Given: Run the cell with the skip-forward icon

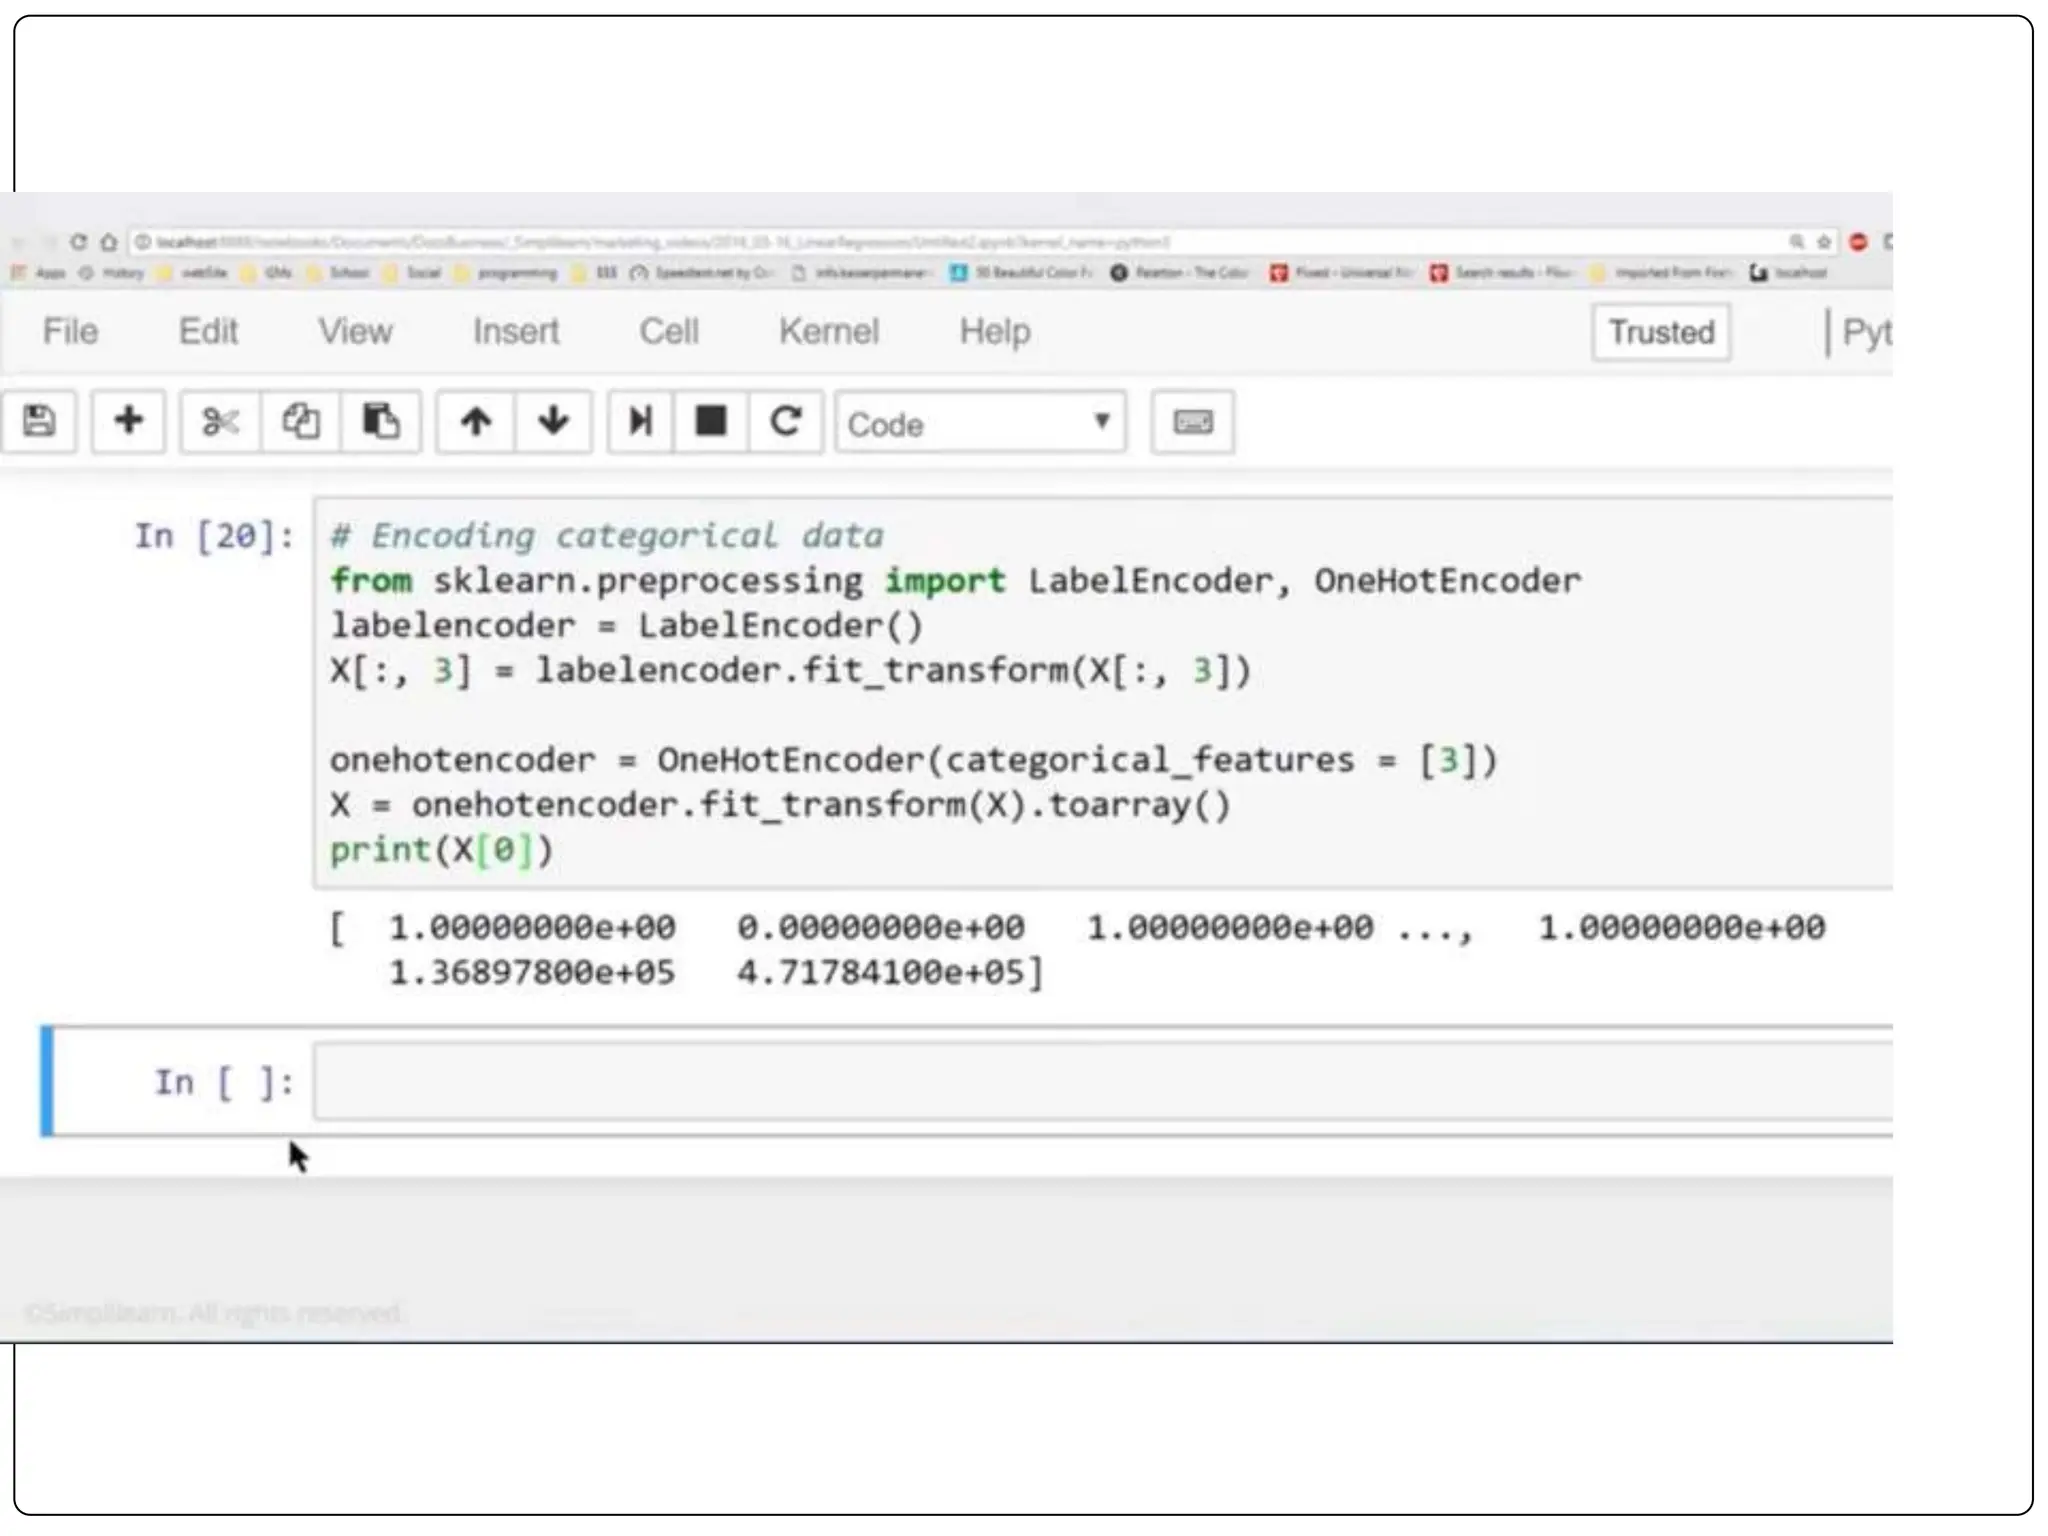Looking at the screenshot, I should [x=640, y=422].
